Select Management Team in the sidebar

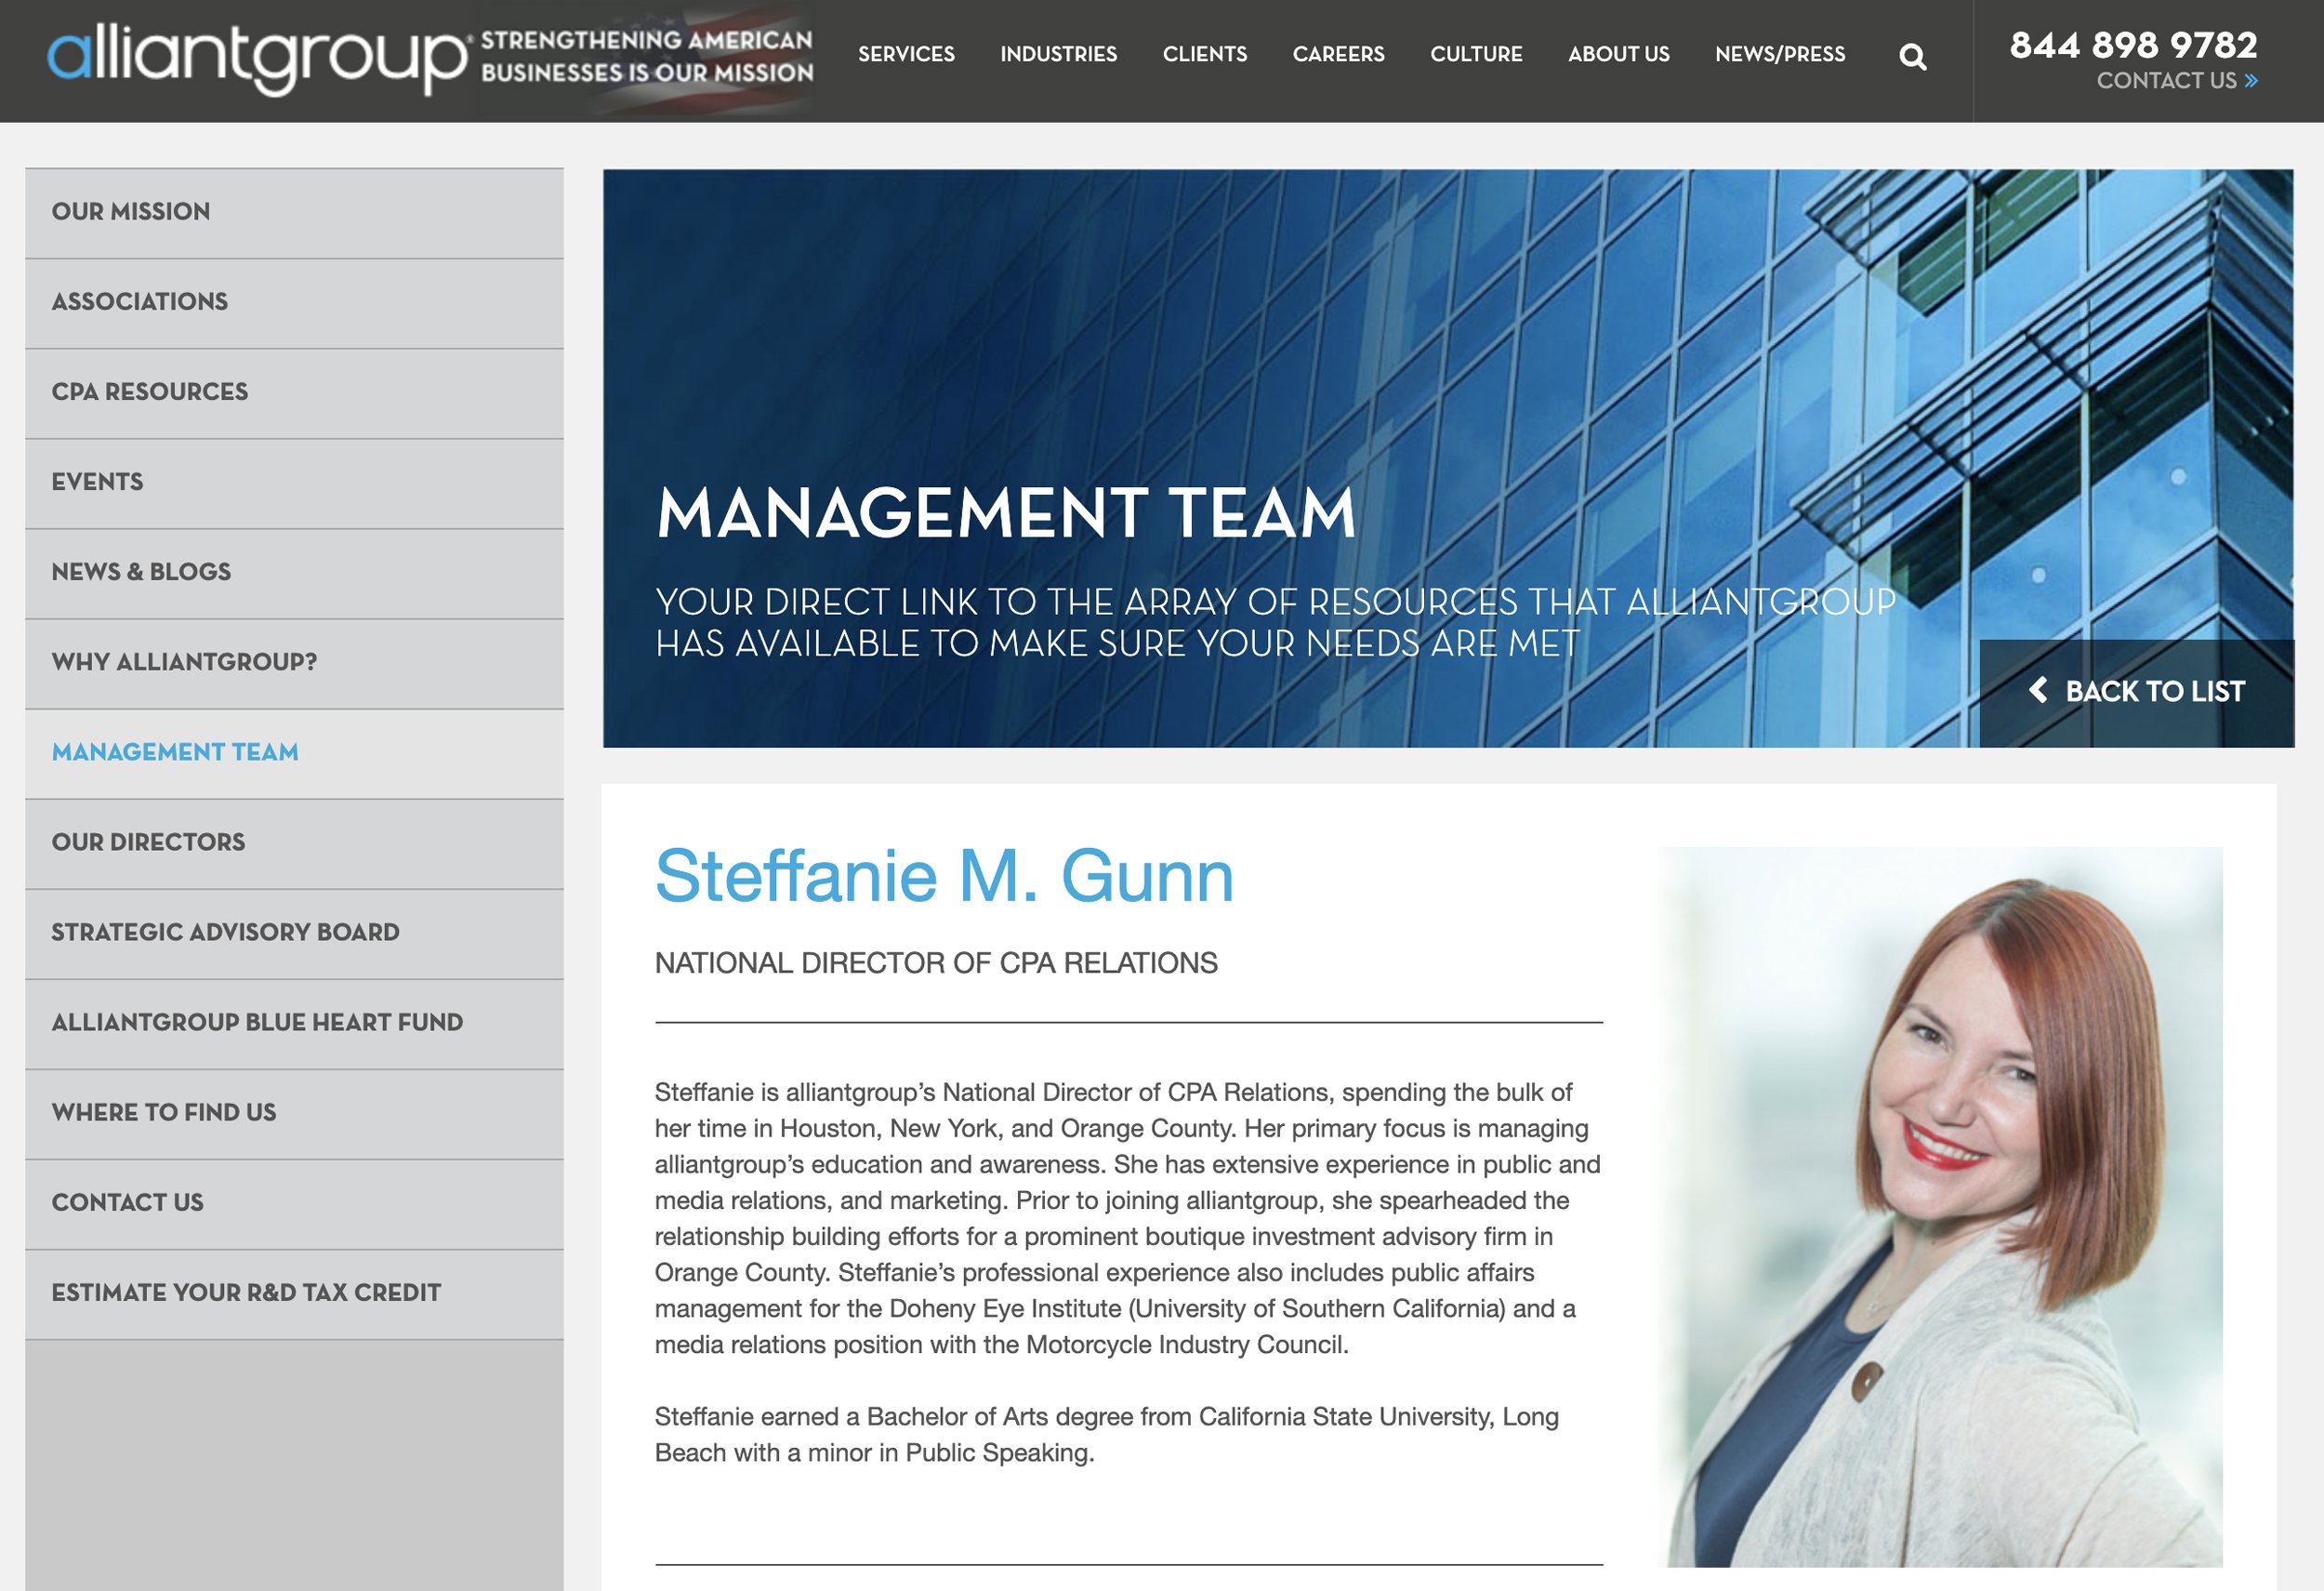294,753
